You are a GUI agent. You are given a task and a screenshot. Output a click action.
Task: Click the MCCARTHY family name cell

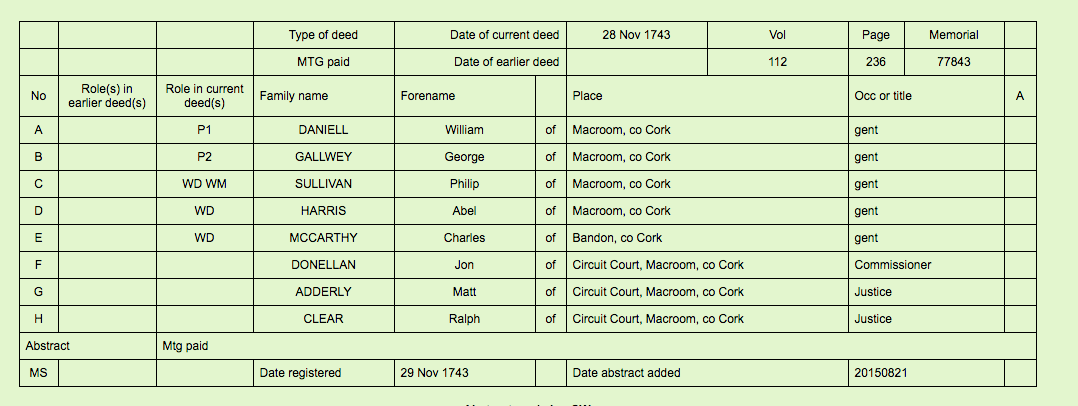coord(323,238)
